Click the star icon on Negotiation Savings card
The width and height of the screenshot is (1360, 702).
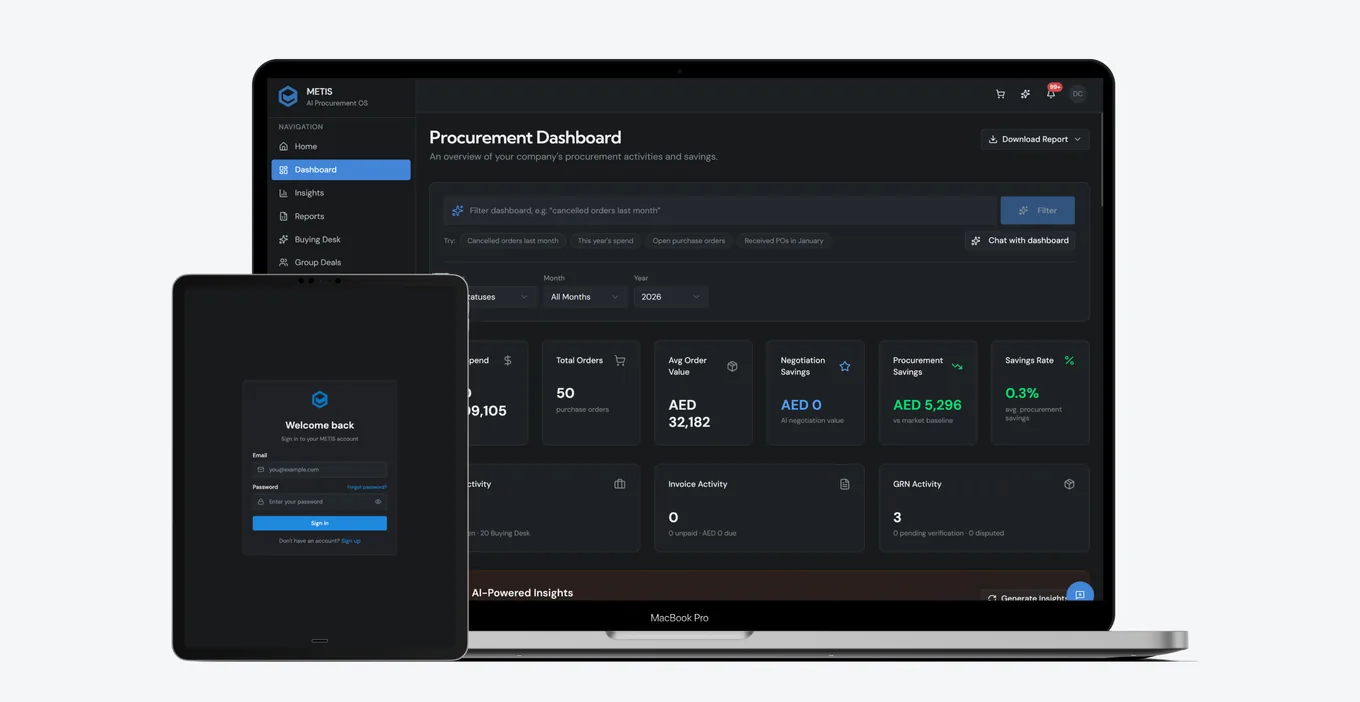[x=845, y=366]
